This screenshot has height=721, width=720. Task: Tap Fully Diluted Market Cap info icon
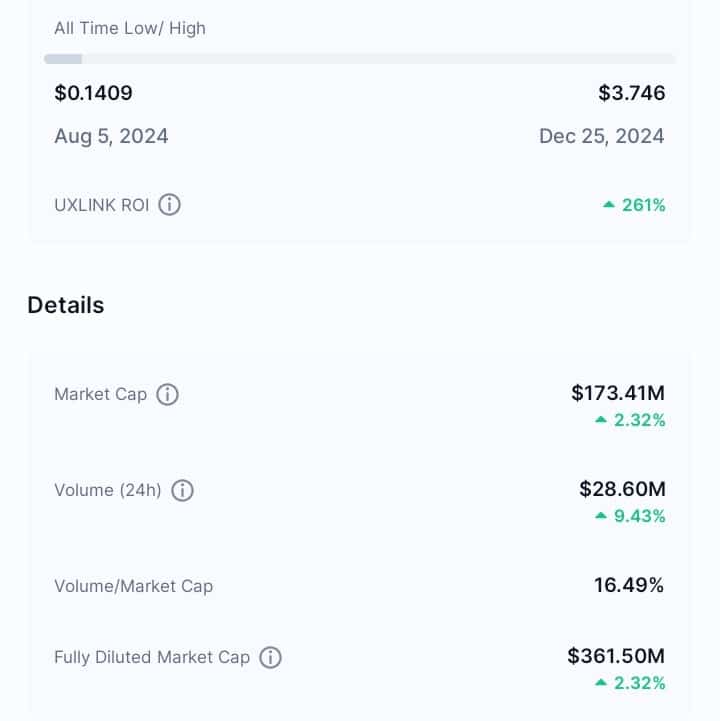point(270,658)
